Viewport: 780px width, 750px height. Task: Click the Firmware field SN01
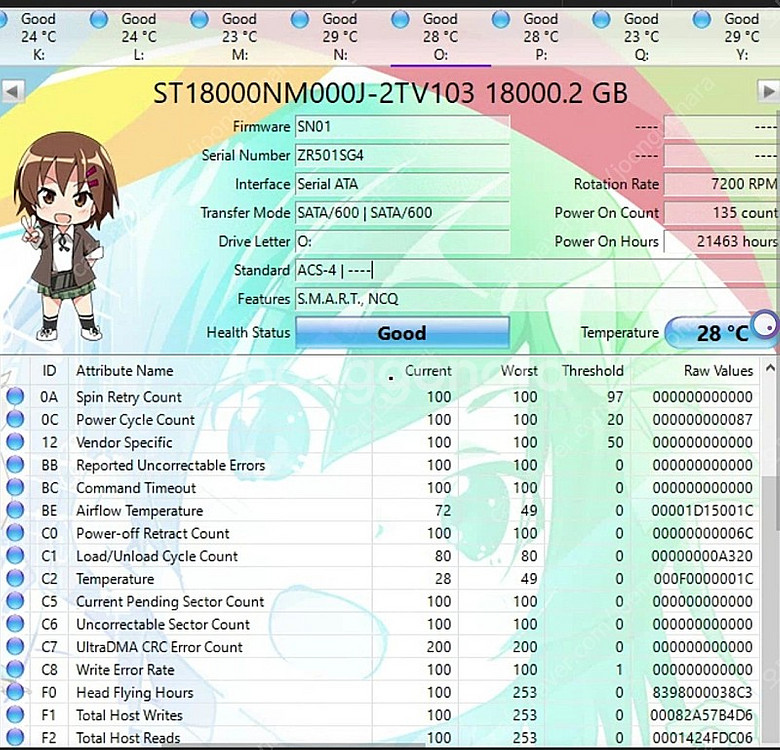pos(402,127)
